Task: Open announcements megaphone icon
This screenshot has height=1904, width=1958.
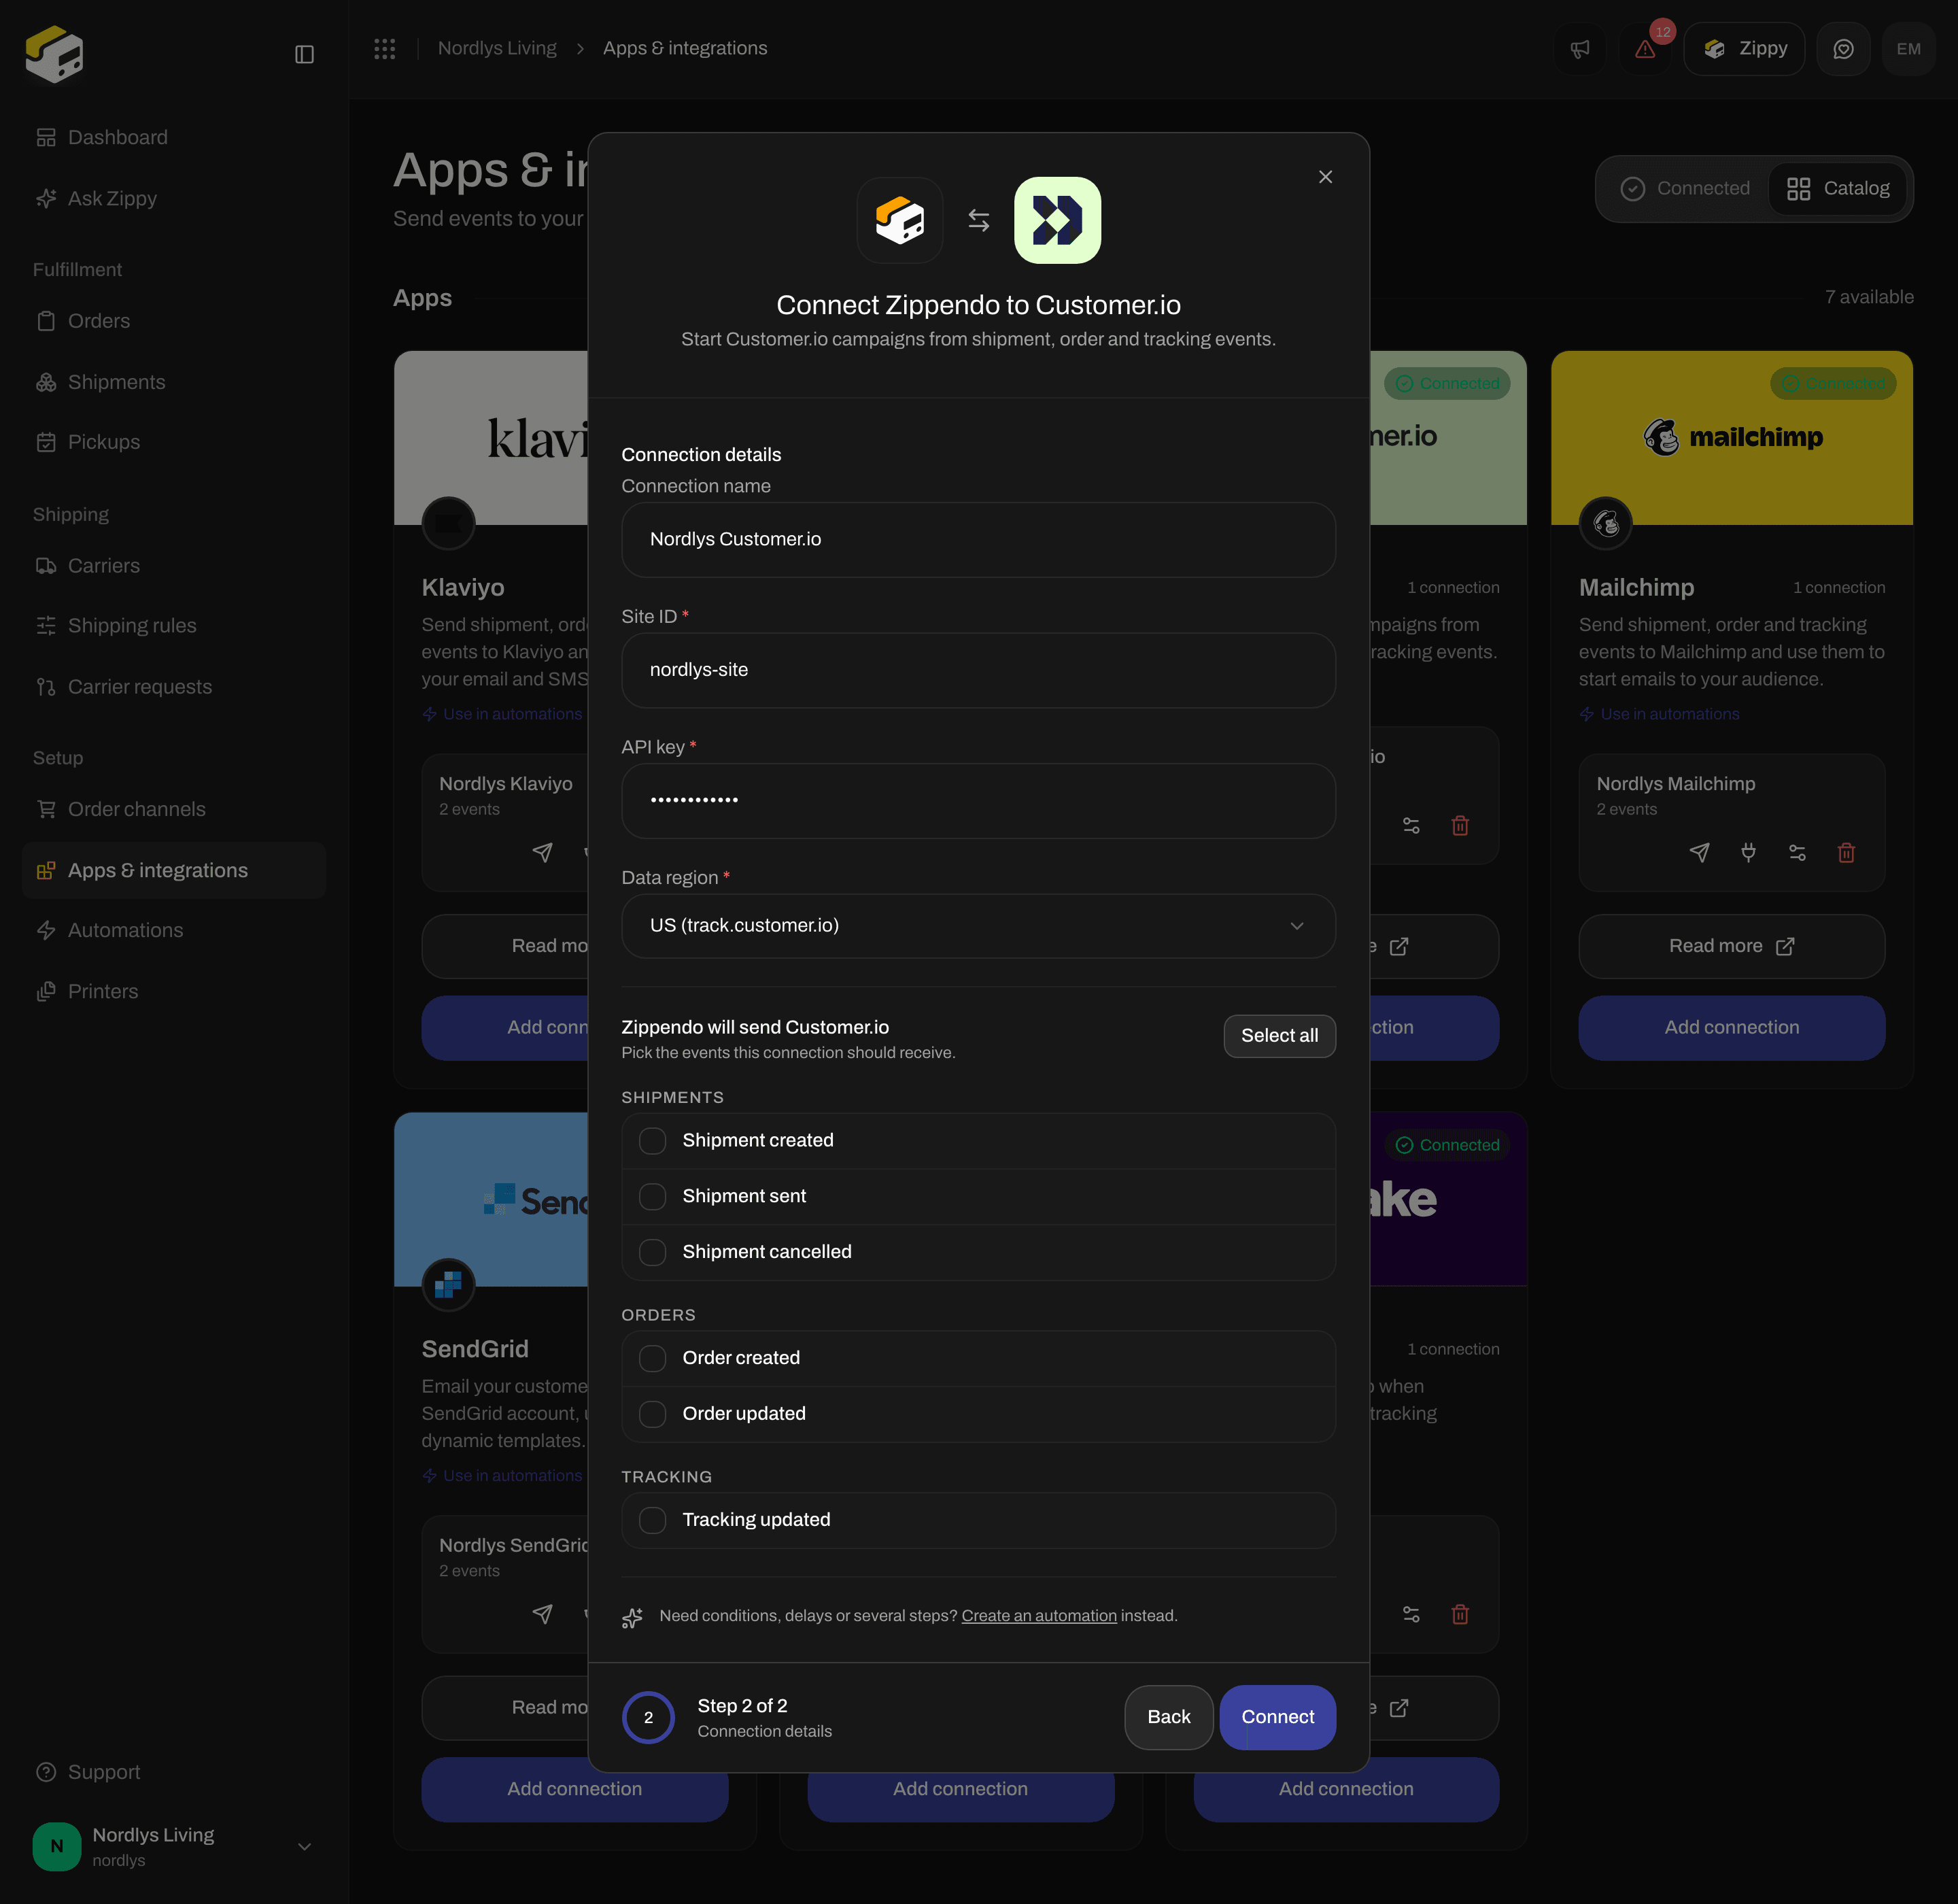Action: (x=1580, y=49)
